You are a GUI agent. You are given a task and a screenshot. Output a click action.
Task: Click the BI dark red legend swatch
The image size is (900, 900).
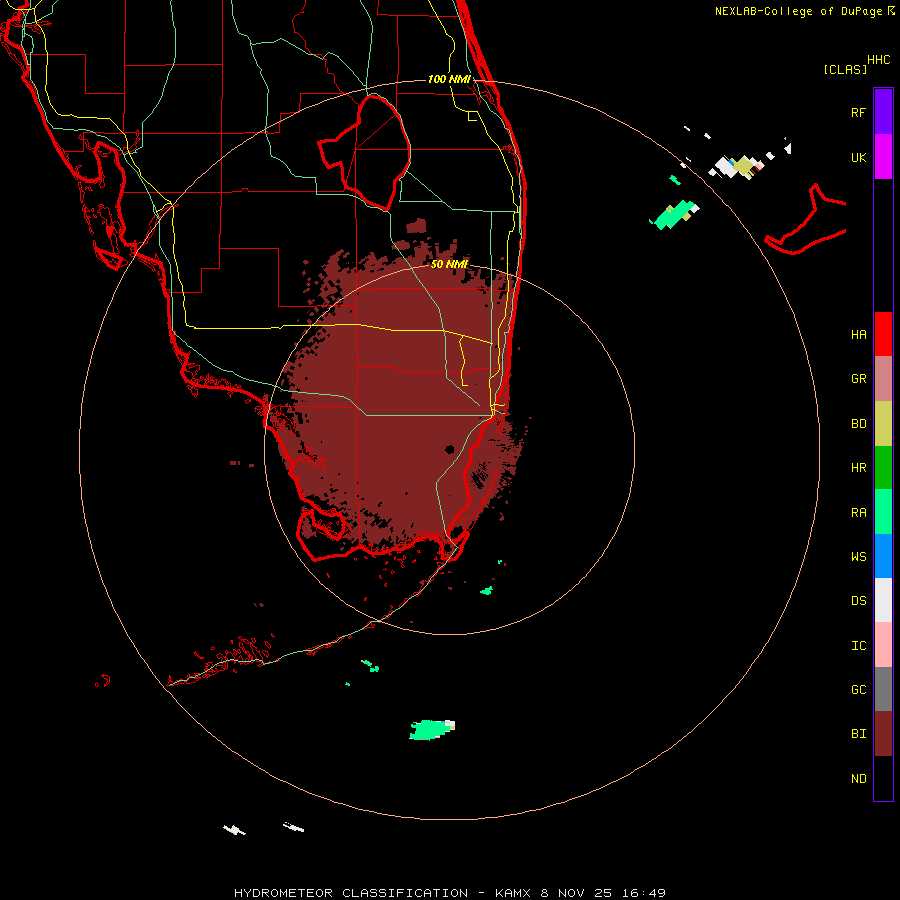tap(883, 734)
